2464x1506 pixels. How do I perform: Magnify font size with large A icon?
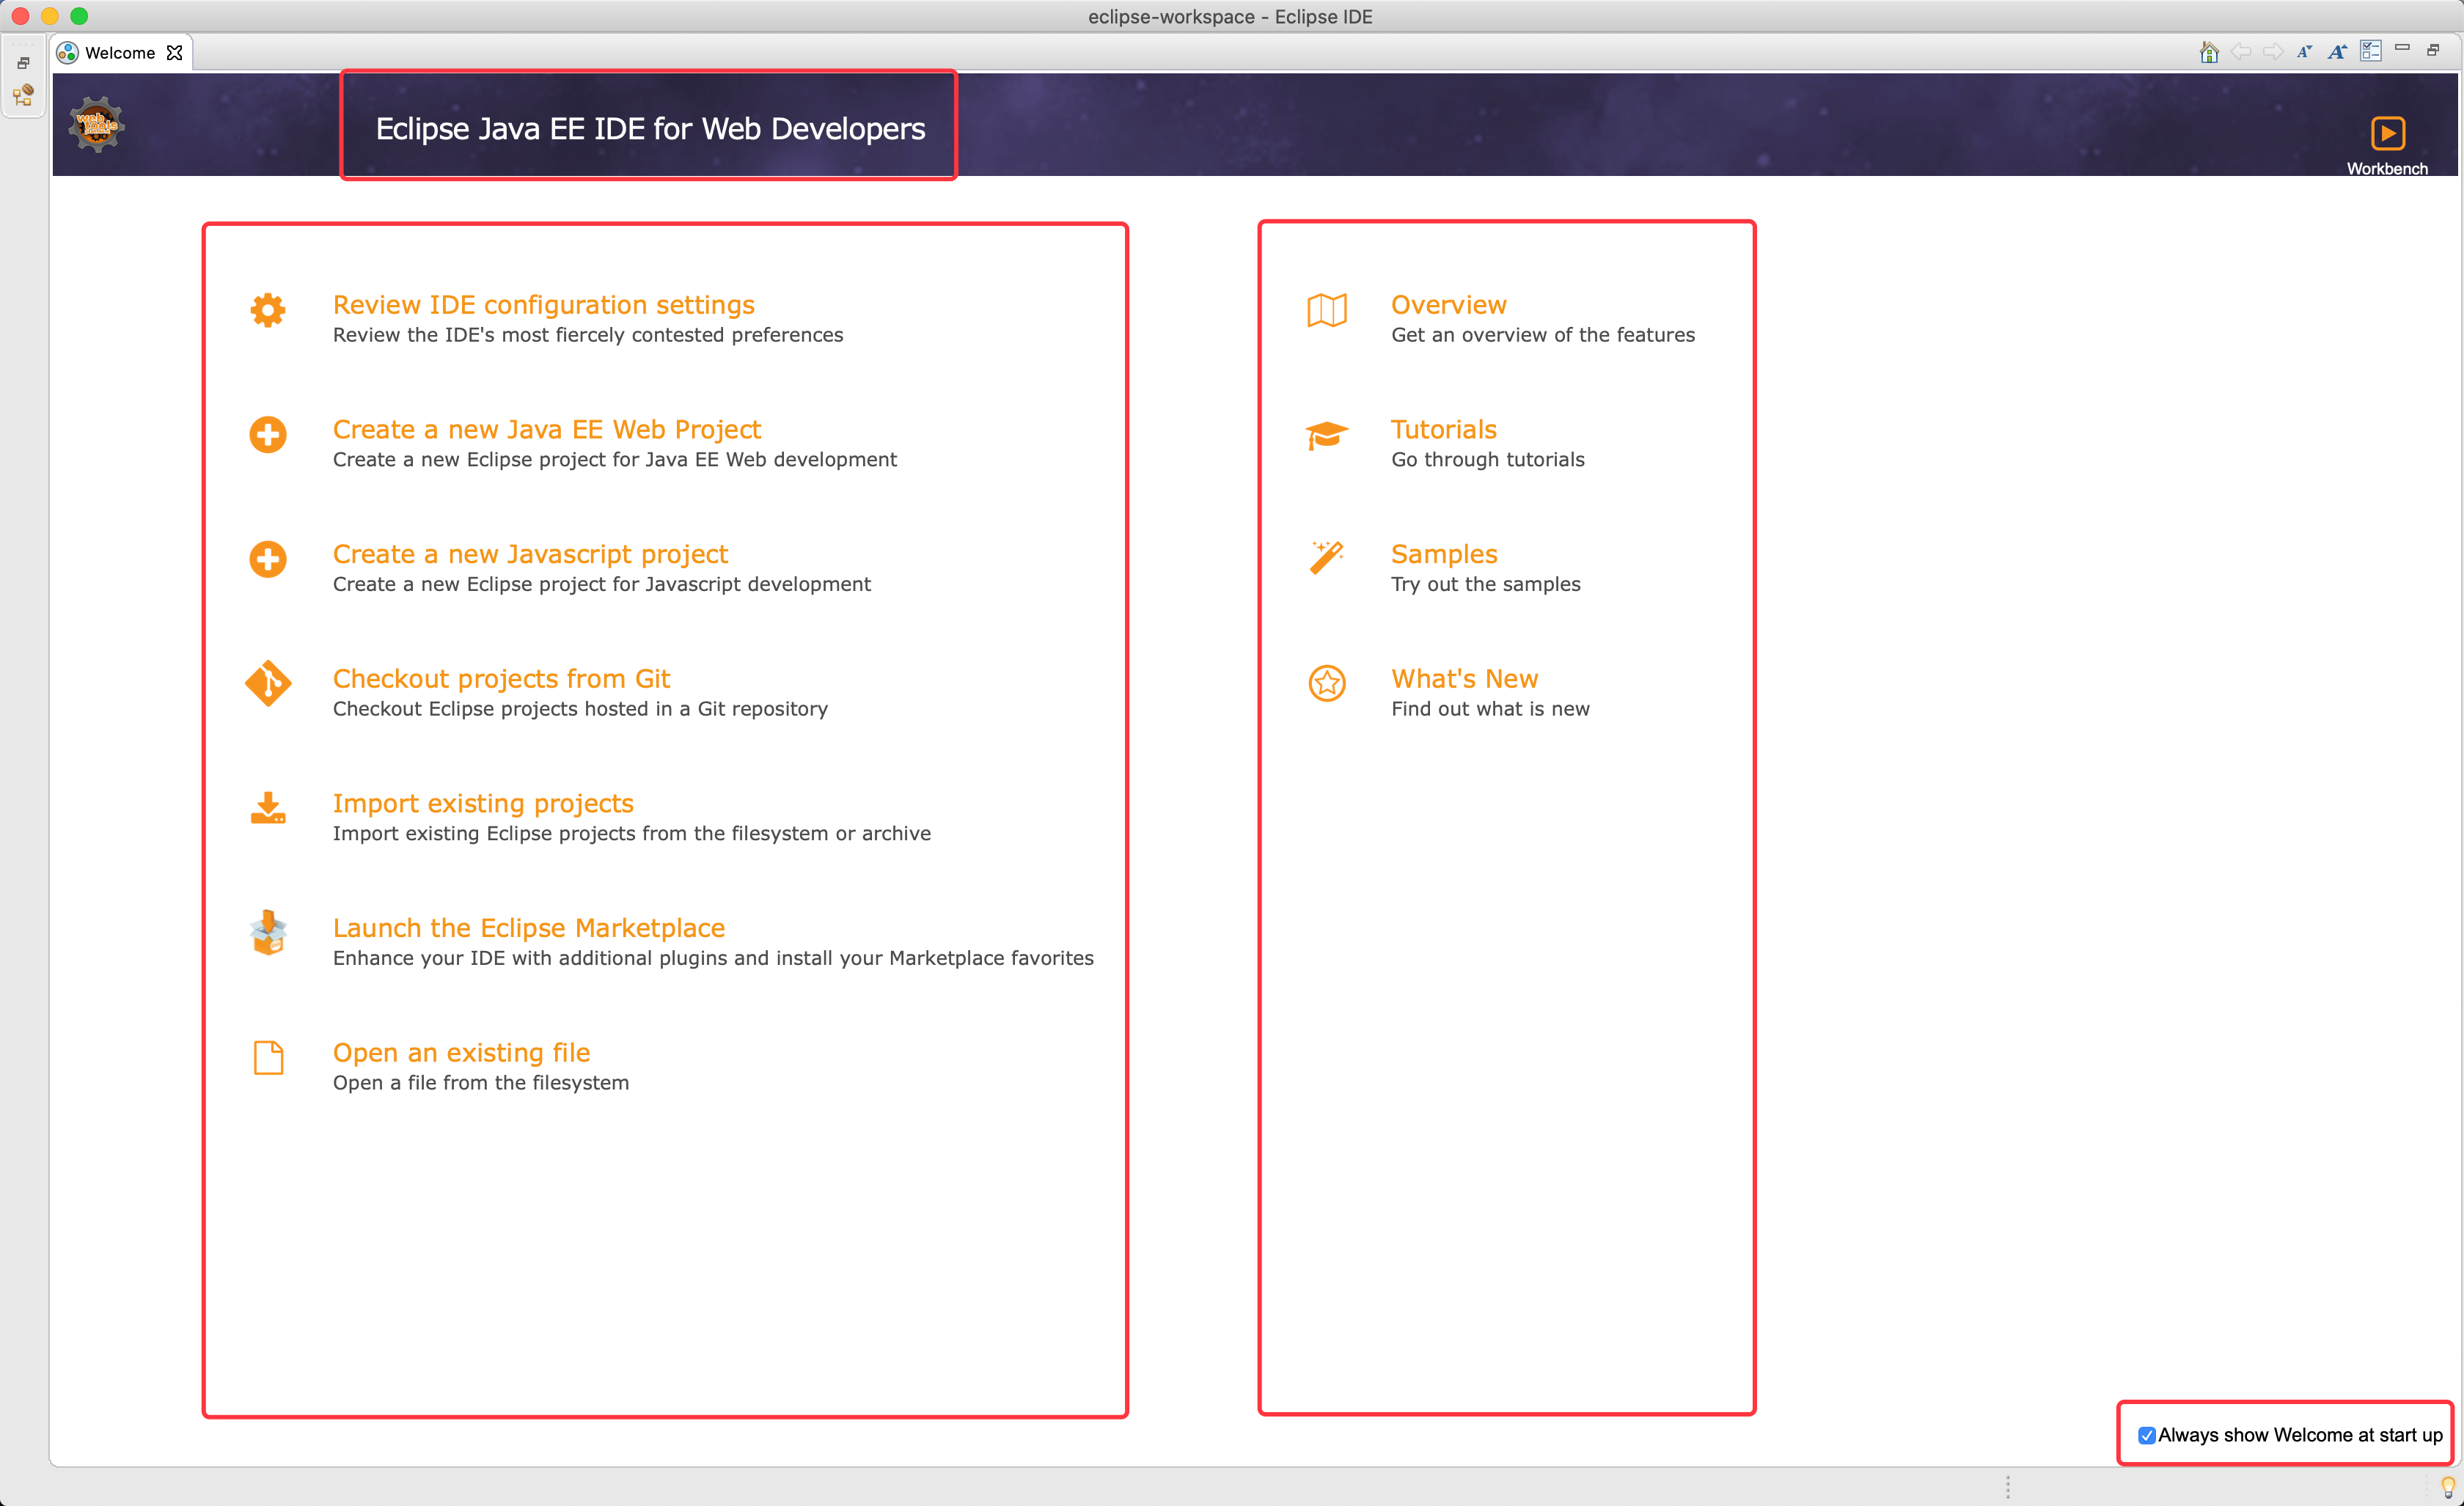coord(2337,52)
